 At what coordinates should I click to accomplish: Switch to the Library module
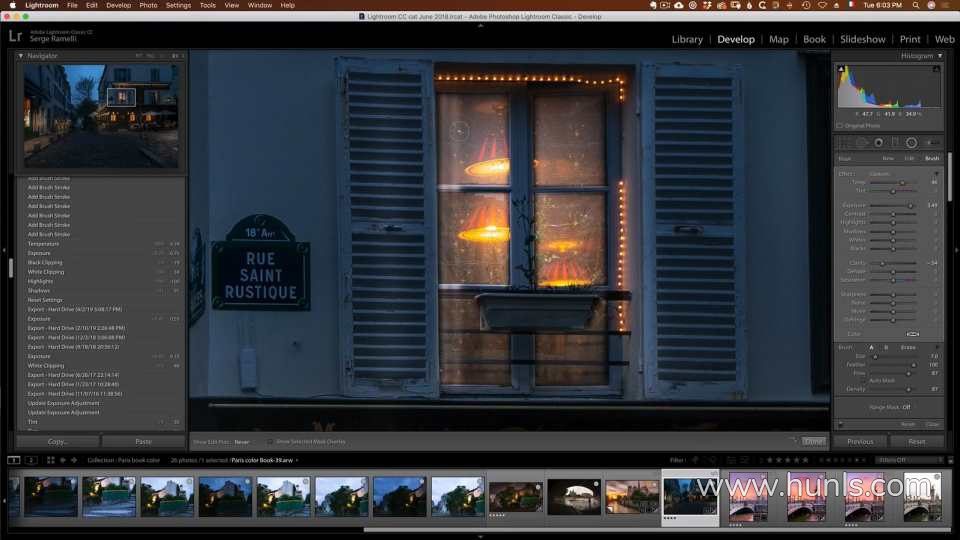[x=687, y=39]
